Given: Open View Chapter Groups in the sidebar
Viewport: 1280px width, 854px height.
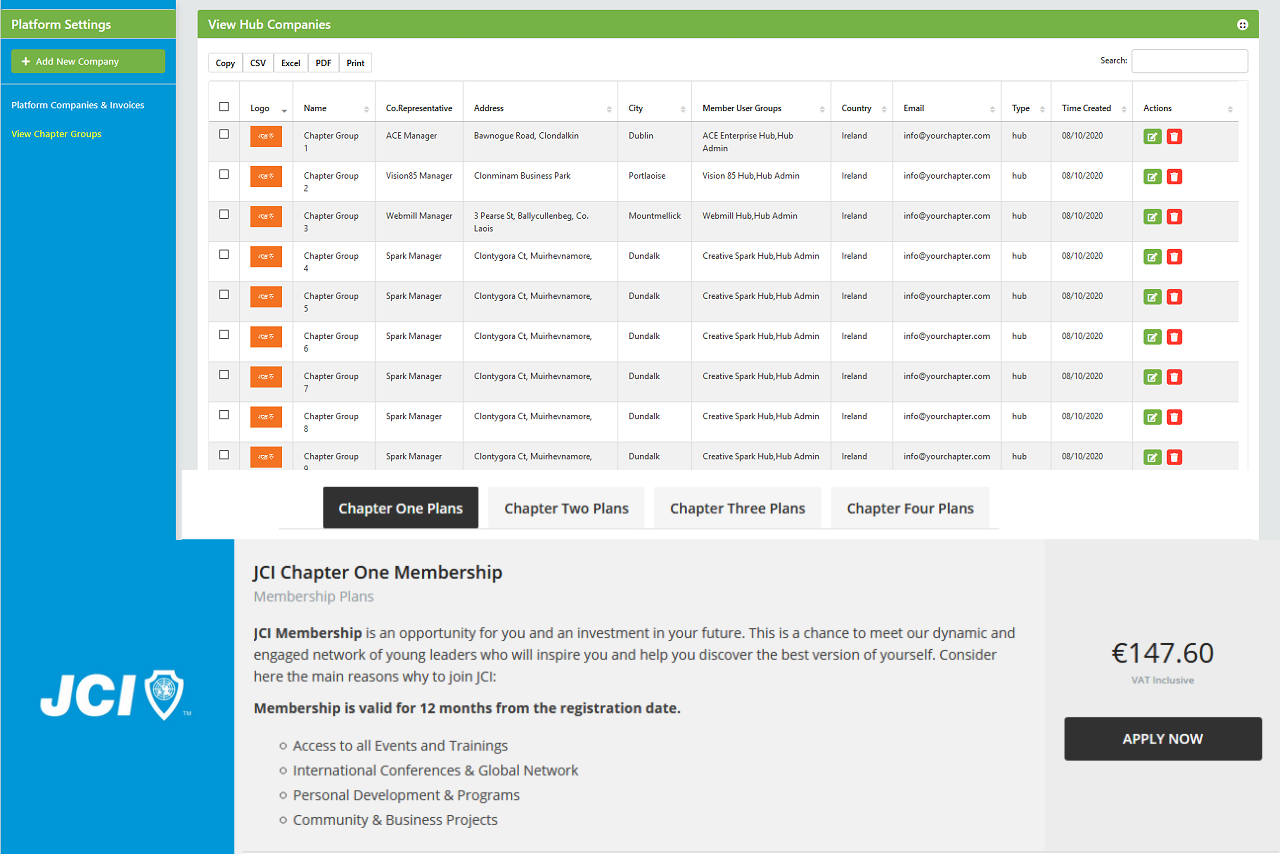Looking at the screenshot, I should (56, 133).
